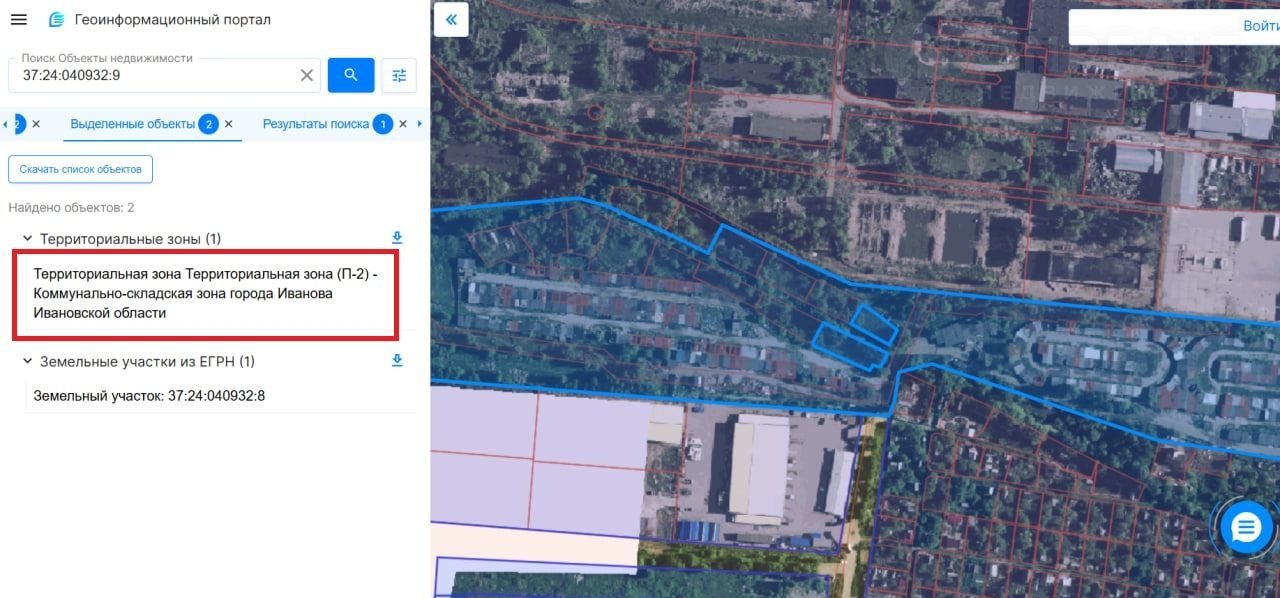The height and width of the screenshot is (598, 1280).
Task: Open the search filter settings
Action: (x=399, y=75)
